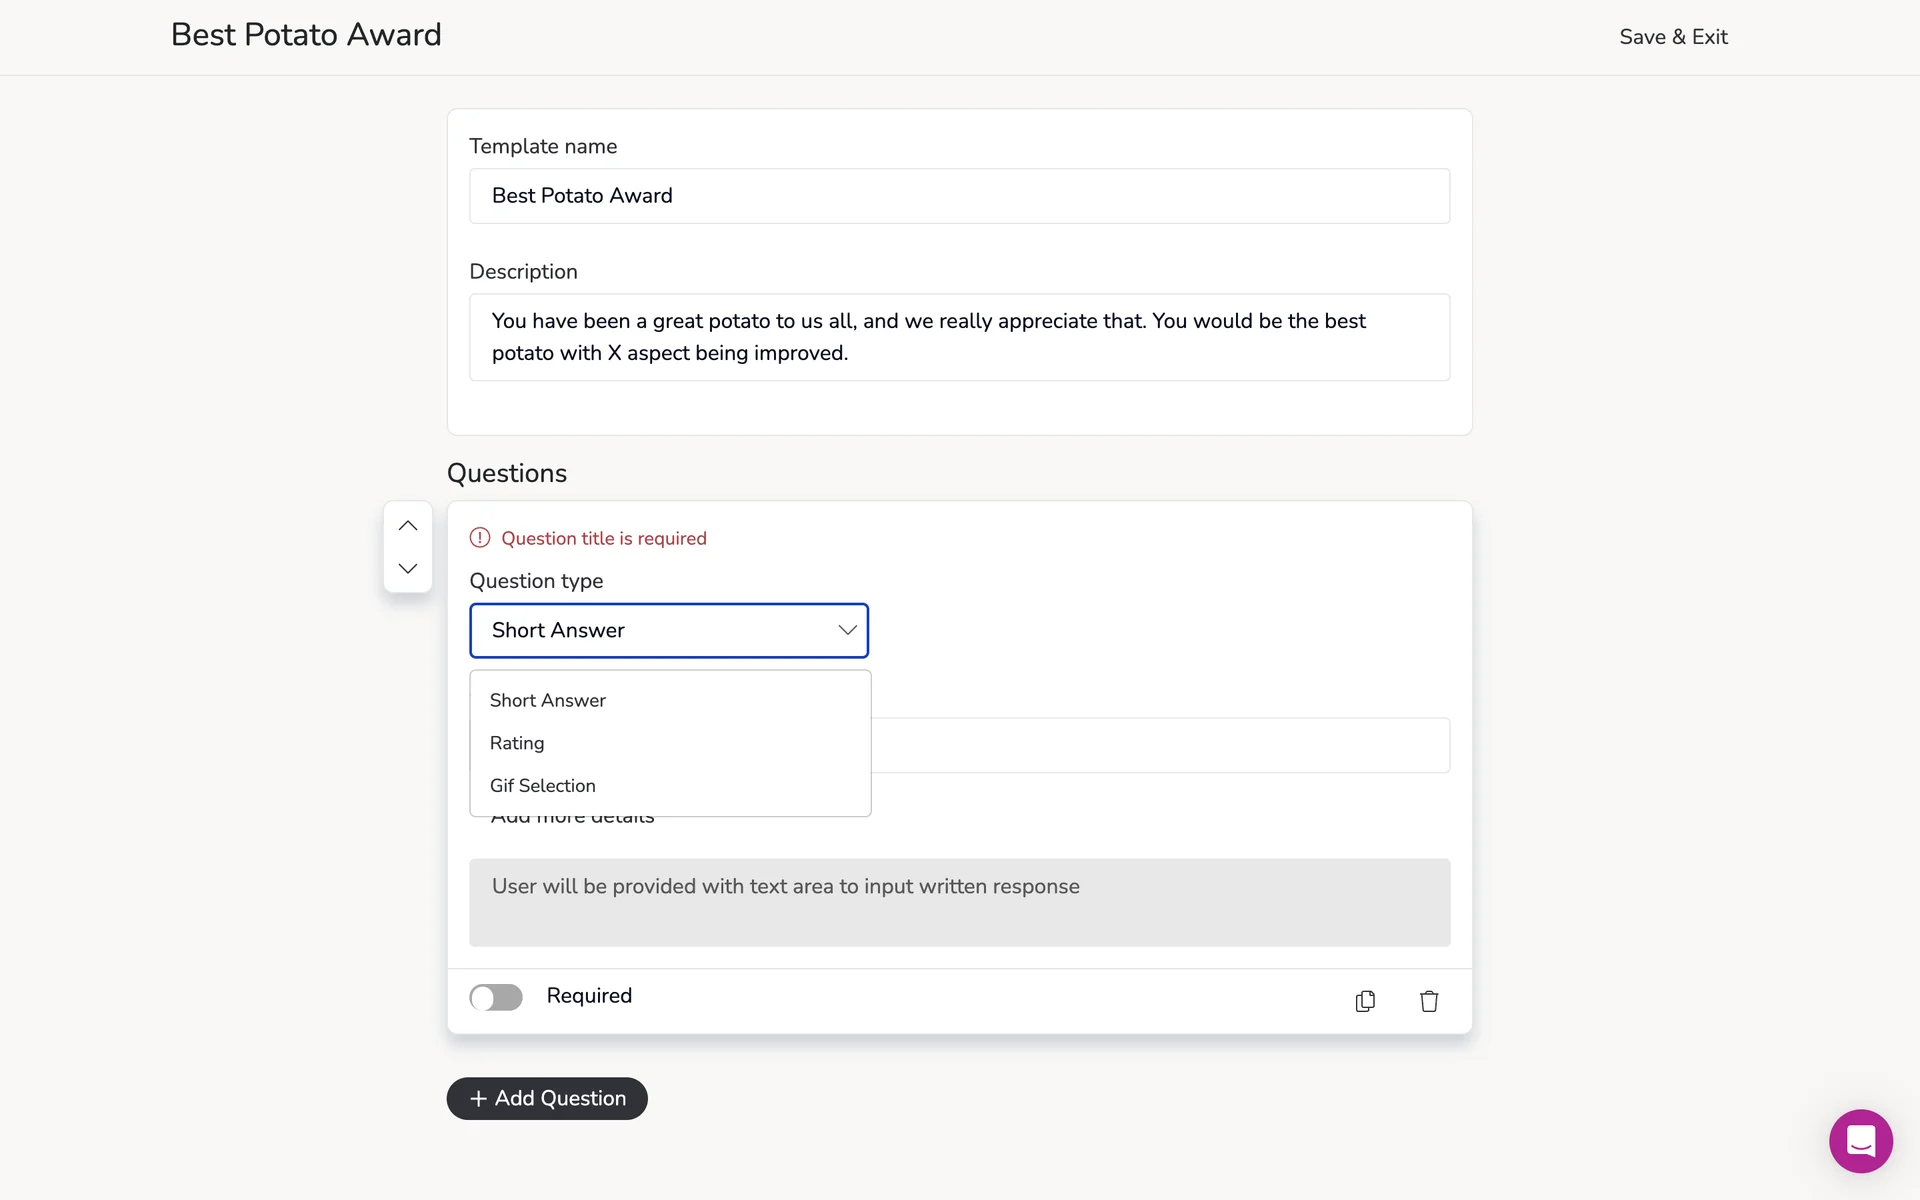Select Short Answer from the list

pos(548,700)
